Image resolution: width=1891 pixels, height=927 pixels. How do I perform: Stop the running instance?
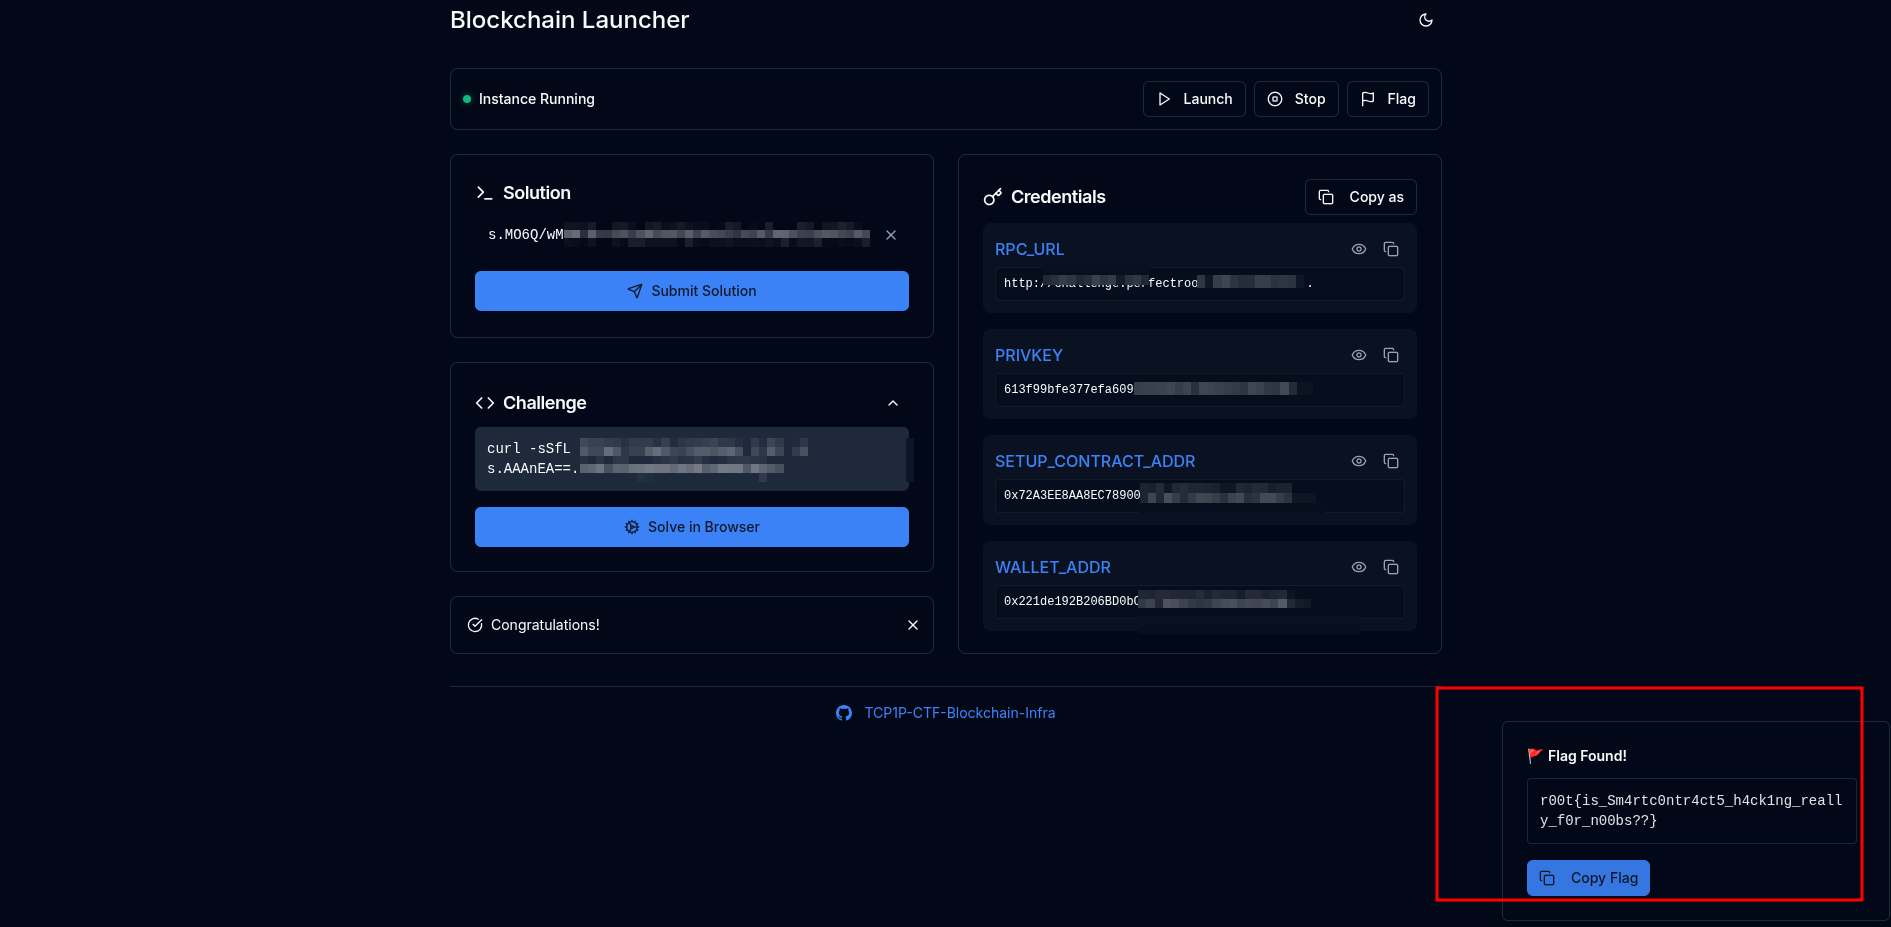pos(1296,99)
